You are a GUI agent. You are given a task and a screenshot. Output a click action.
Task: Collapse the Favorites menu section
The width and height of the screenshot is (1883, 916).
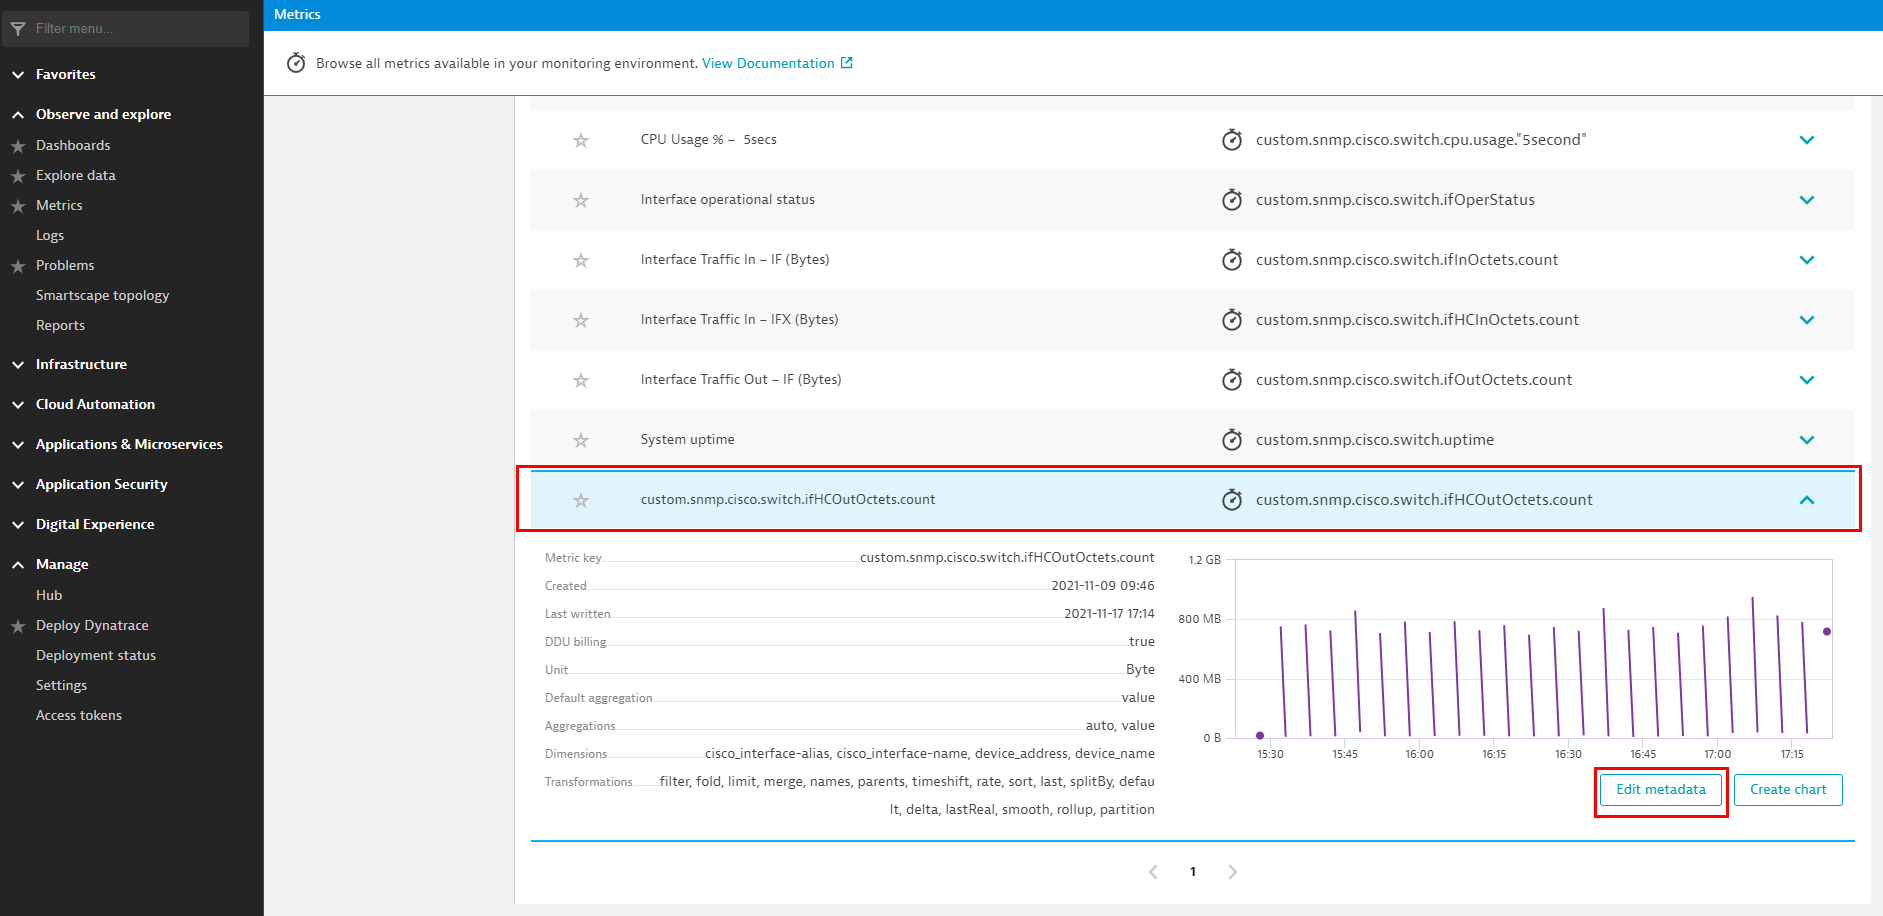(18, 75)
